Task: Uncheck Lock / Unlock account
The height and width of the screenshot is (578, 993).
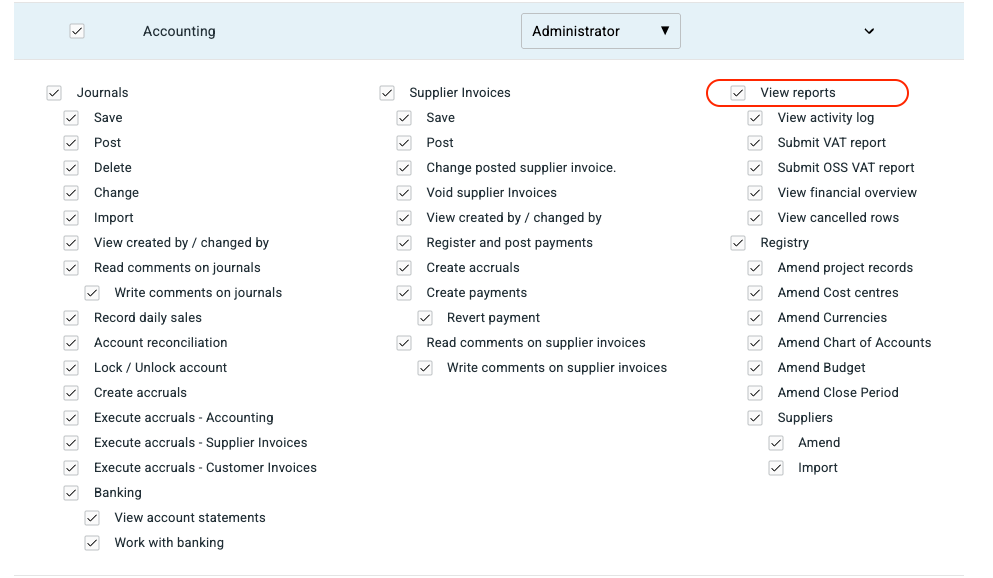Action: click(71, 368)
